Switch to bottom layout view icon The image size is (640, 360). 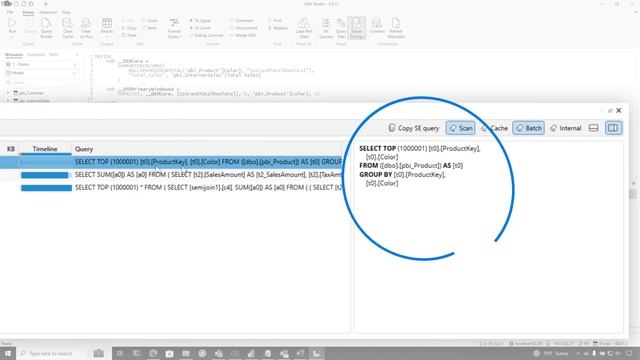point(593,128)
